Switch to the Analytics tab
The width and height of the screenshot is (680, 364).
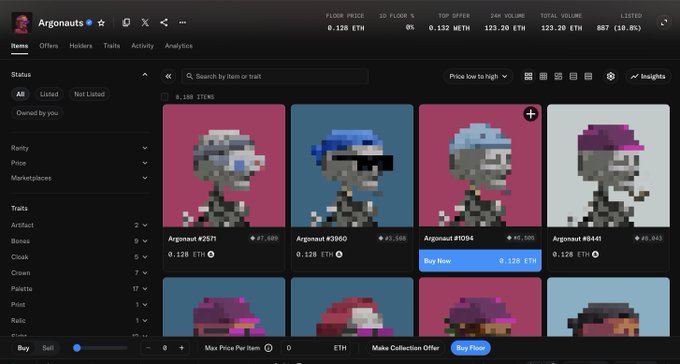point(179,46)
